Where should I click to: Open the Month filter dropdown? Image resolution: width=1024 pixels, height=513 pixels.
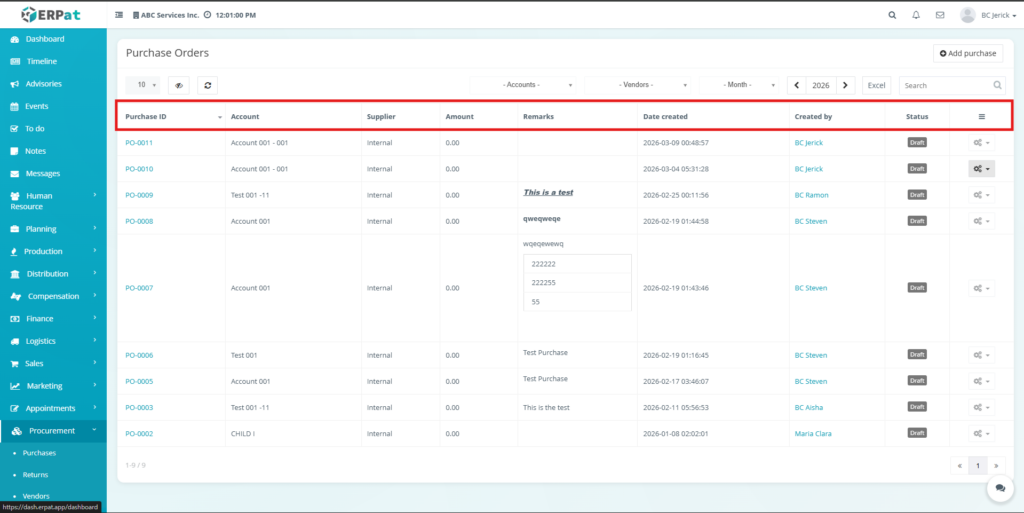click(741, 86)
